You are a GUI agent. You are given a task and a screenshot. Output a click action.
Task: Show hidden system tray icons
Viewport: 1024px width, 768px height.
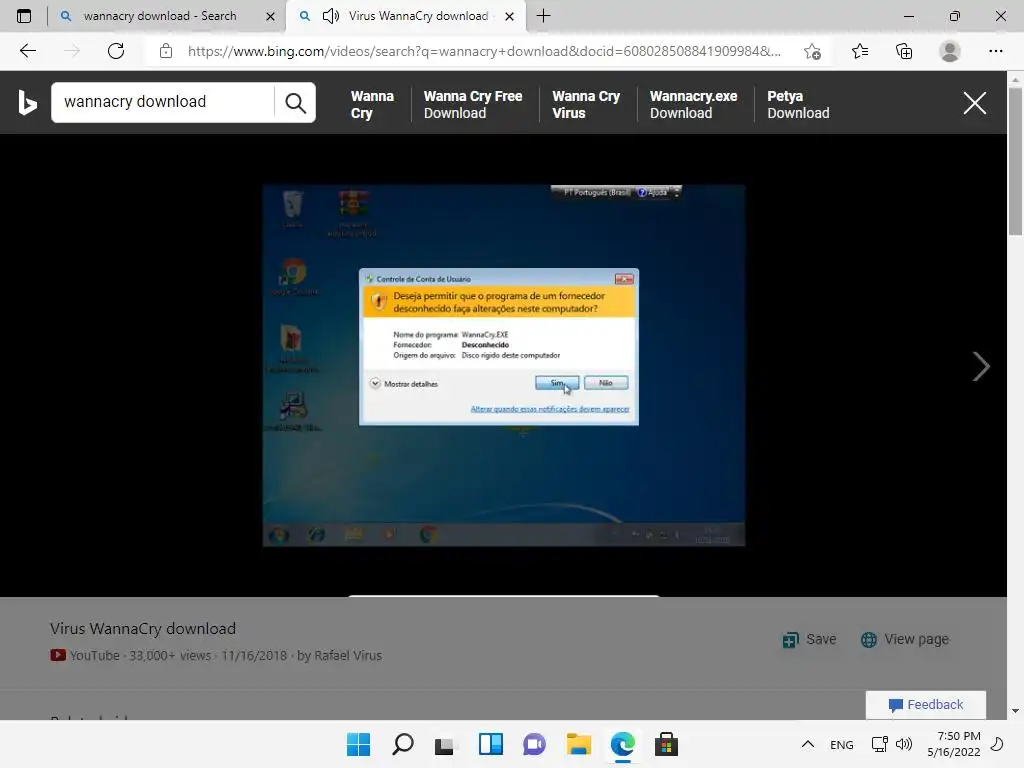808,744
